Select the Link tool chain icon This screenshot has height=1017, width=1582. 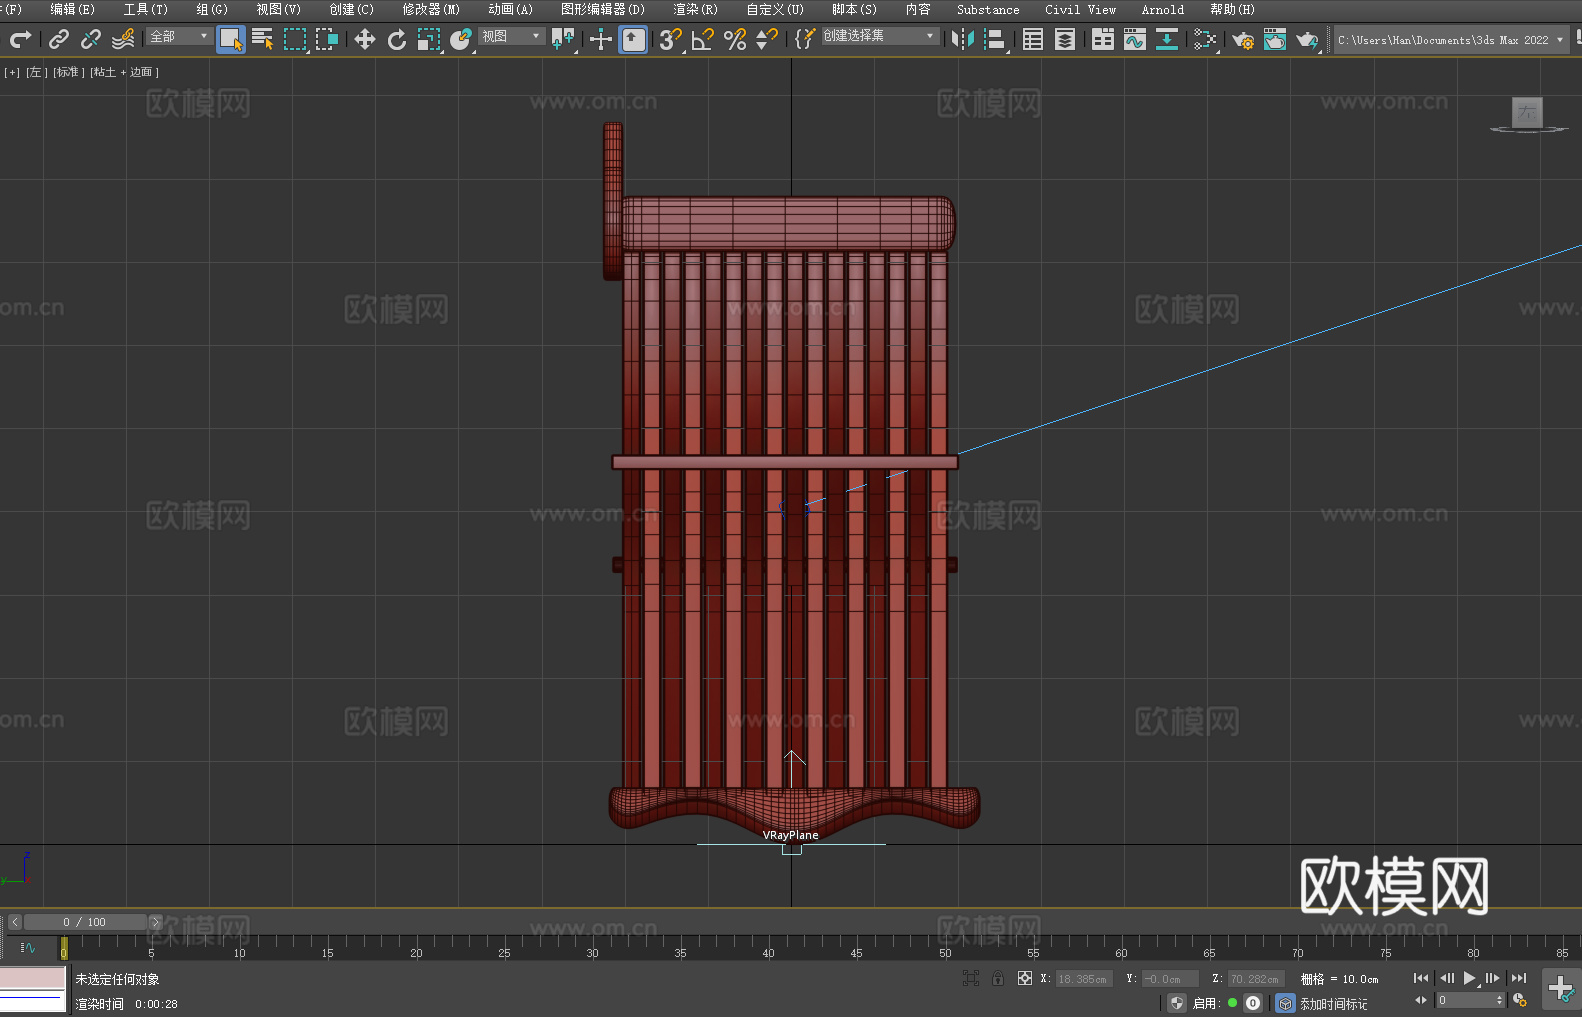coord(59,39)
